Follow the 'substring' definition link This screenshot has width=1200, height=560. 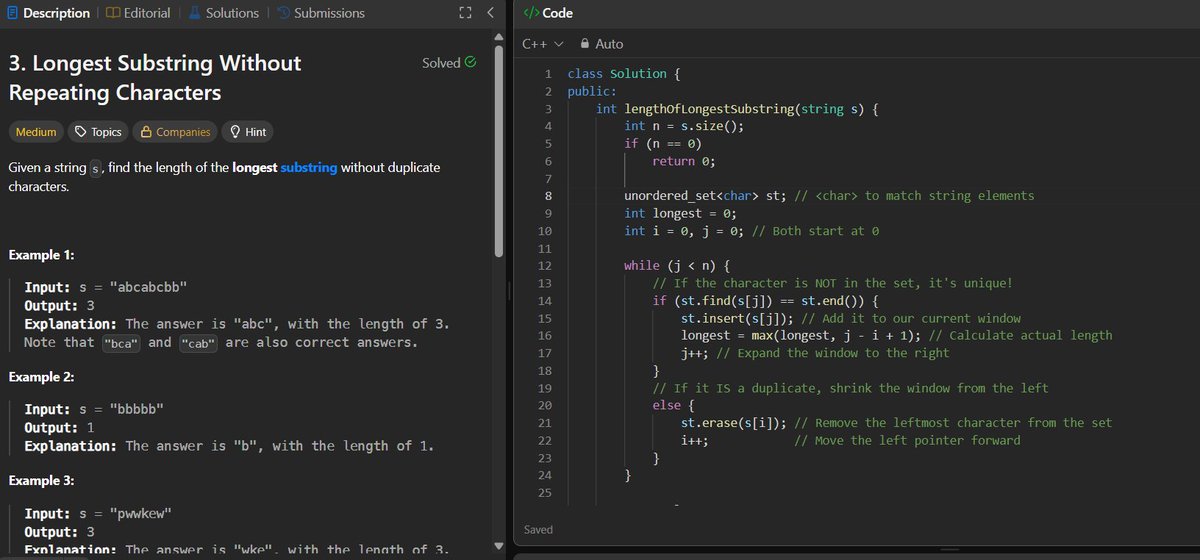tap(309, 167)
